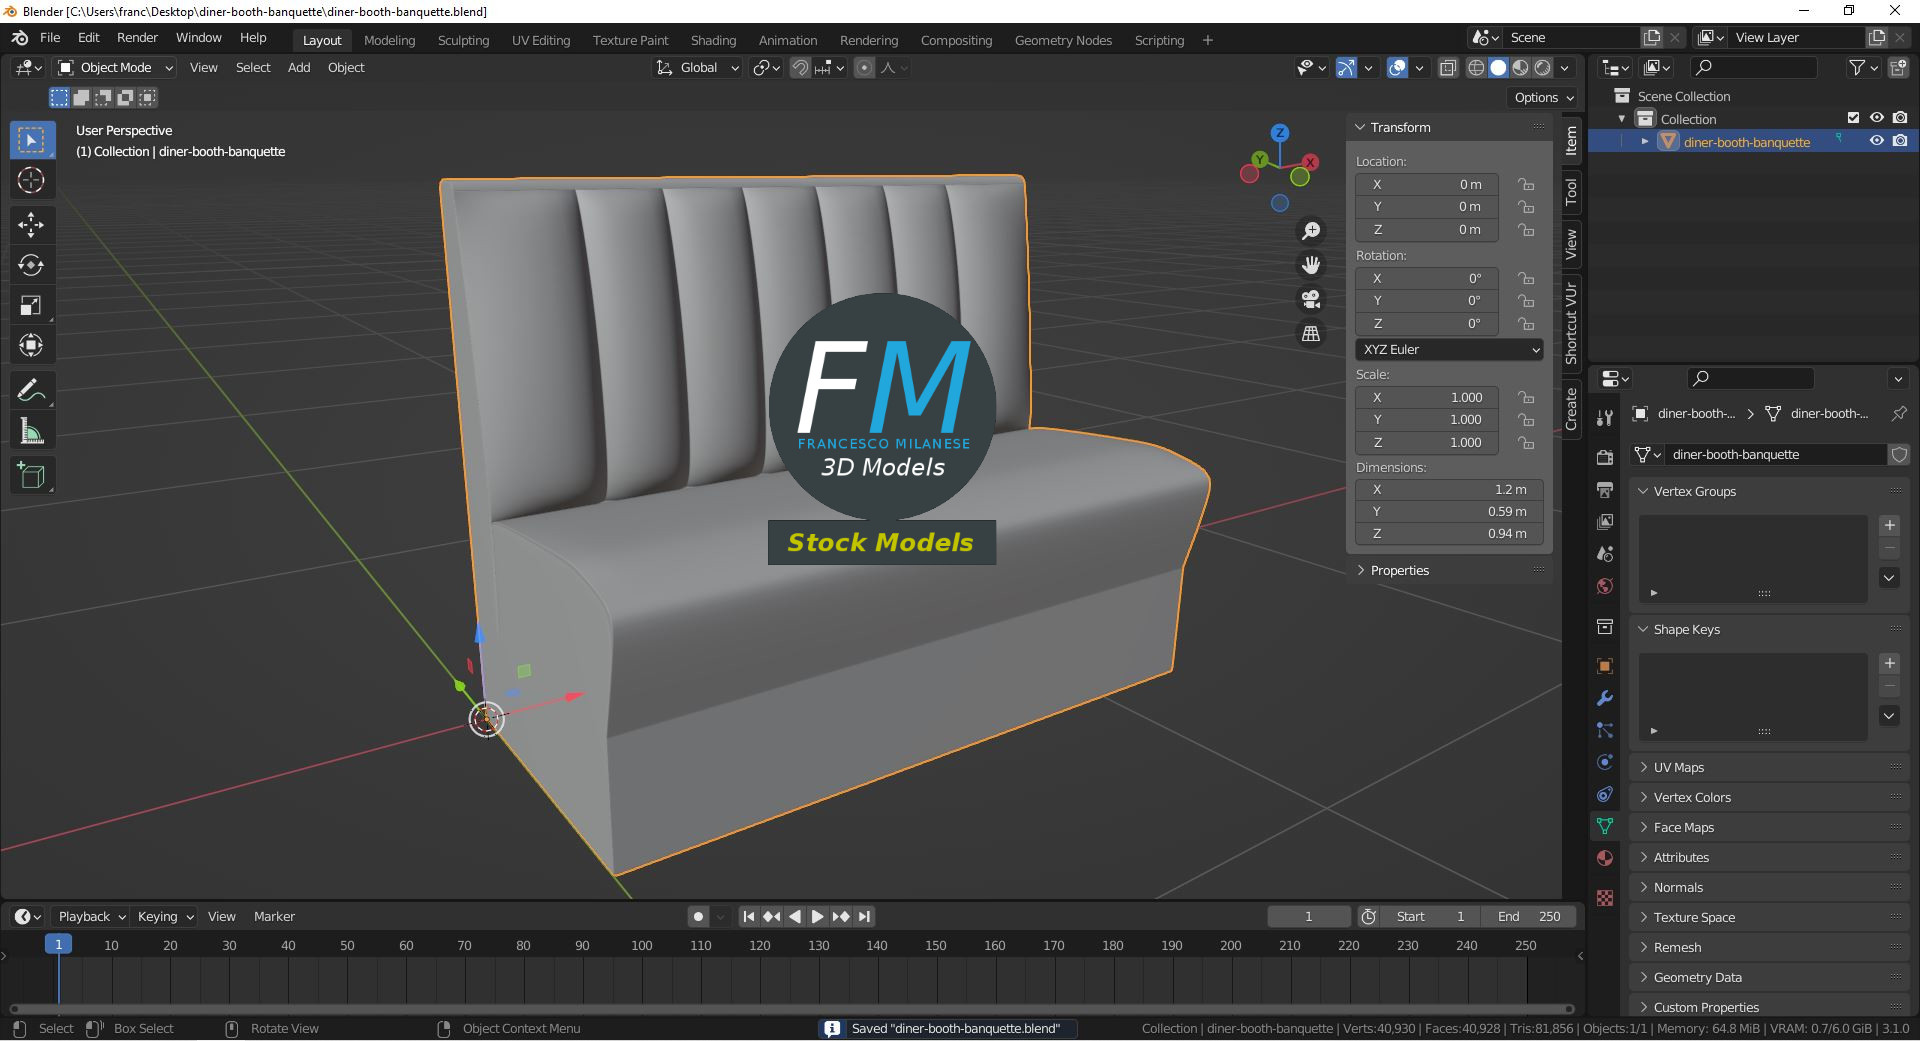Open Particle properties tab icon
This screenshot has height=1041, width=1920.
[1605, 730]
